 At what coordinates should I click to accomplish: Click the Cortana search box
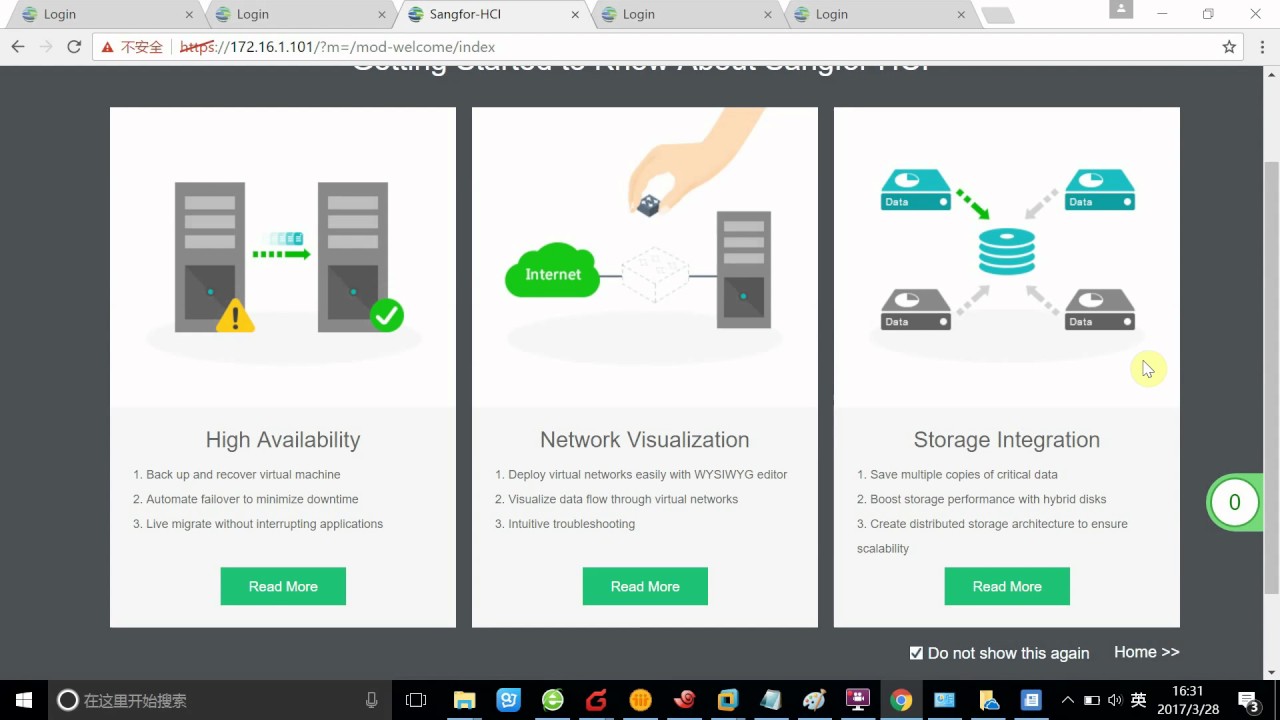220,700
